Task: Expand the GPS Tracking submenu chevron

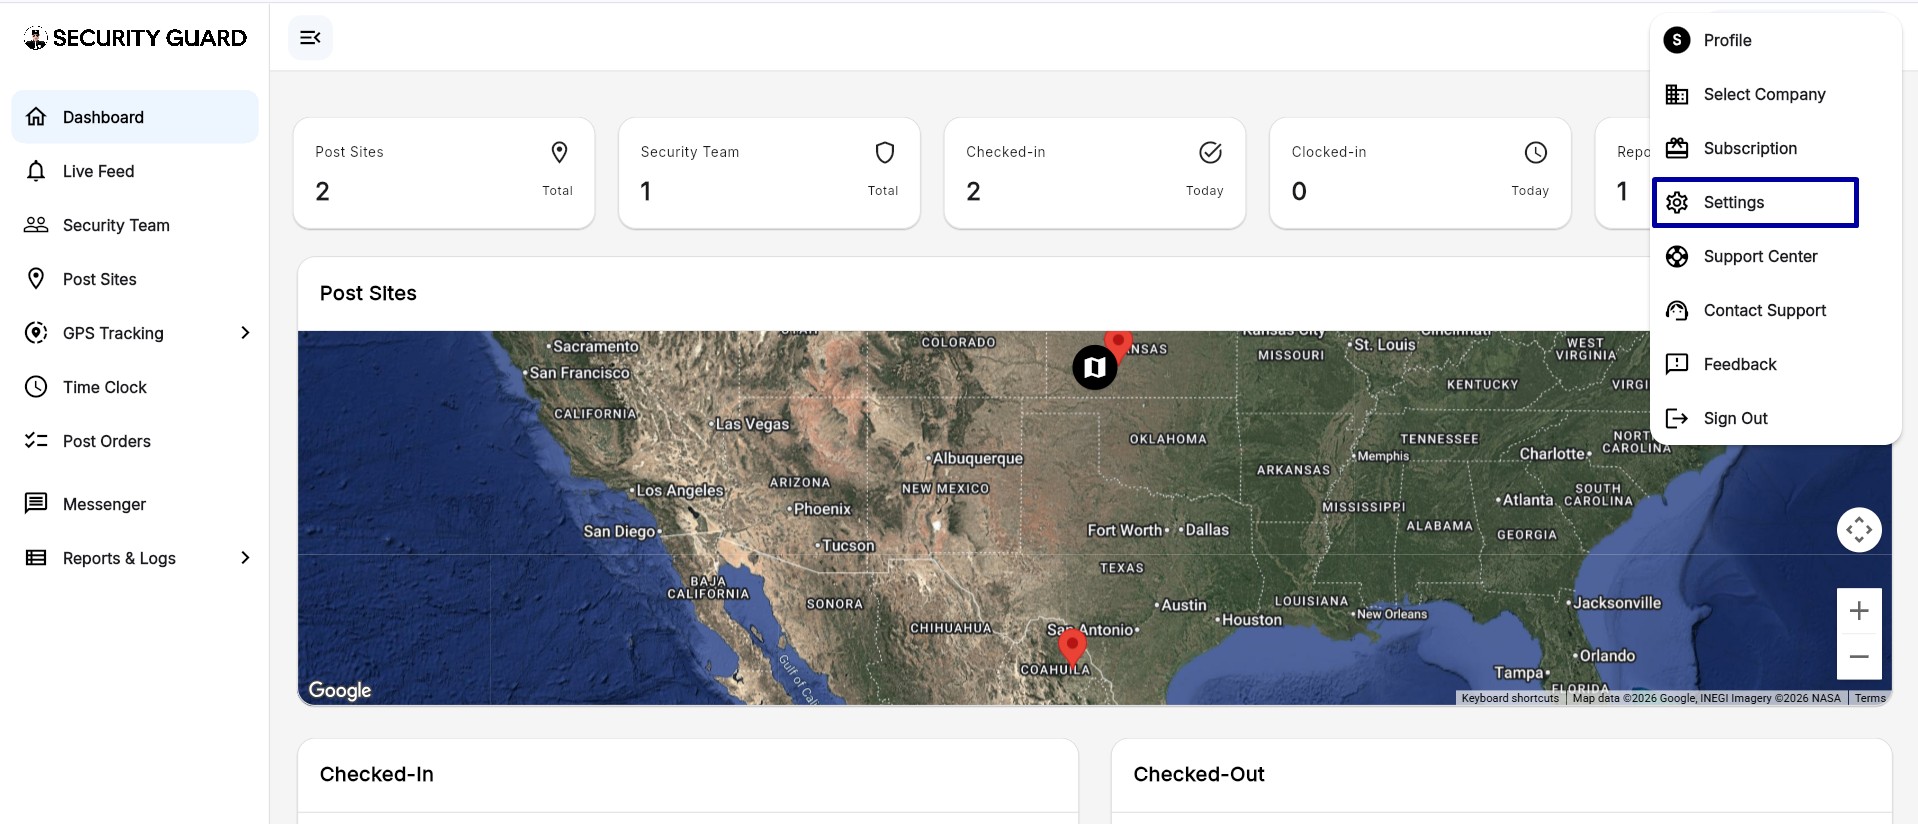Action: (x=245, y=333)
